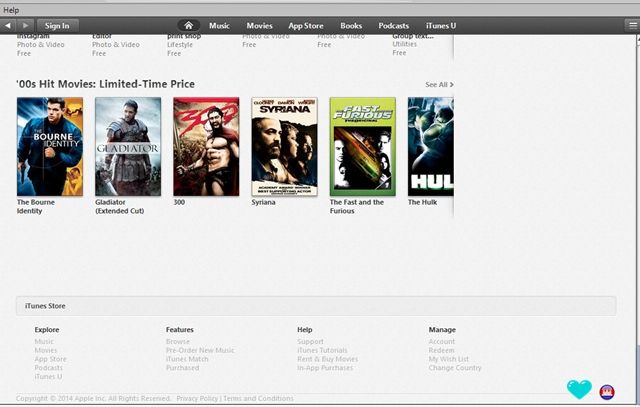Click the round flag icon

coord(607,392)
